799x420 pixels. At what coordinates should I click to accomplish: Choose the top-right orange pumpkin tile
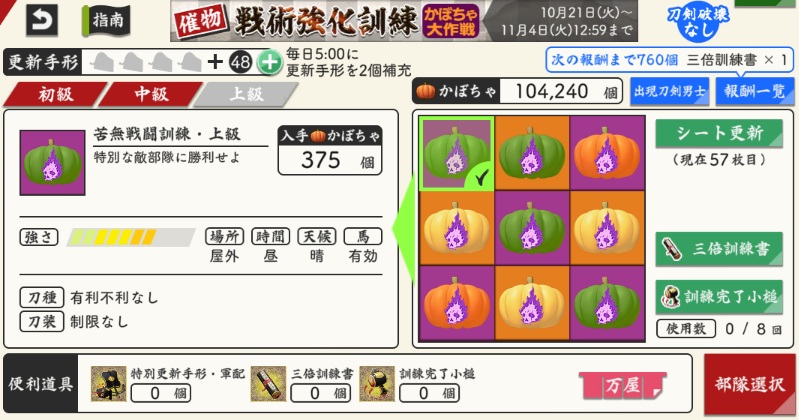click(x=607, y=153)
